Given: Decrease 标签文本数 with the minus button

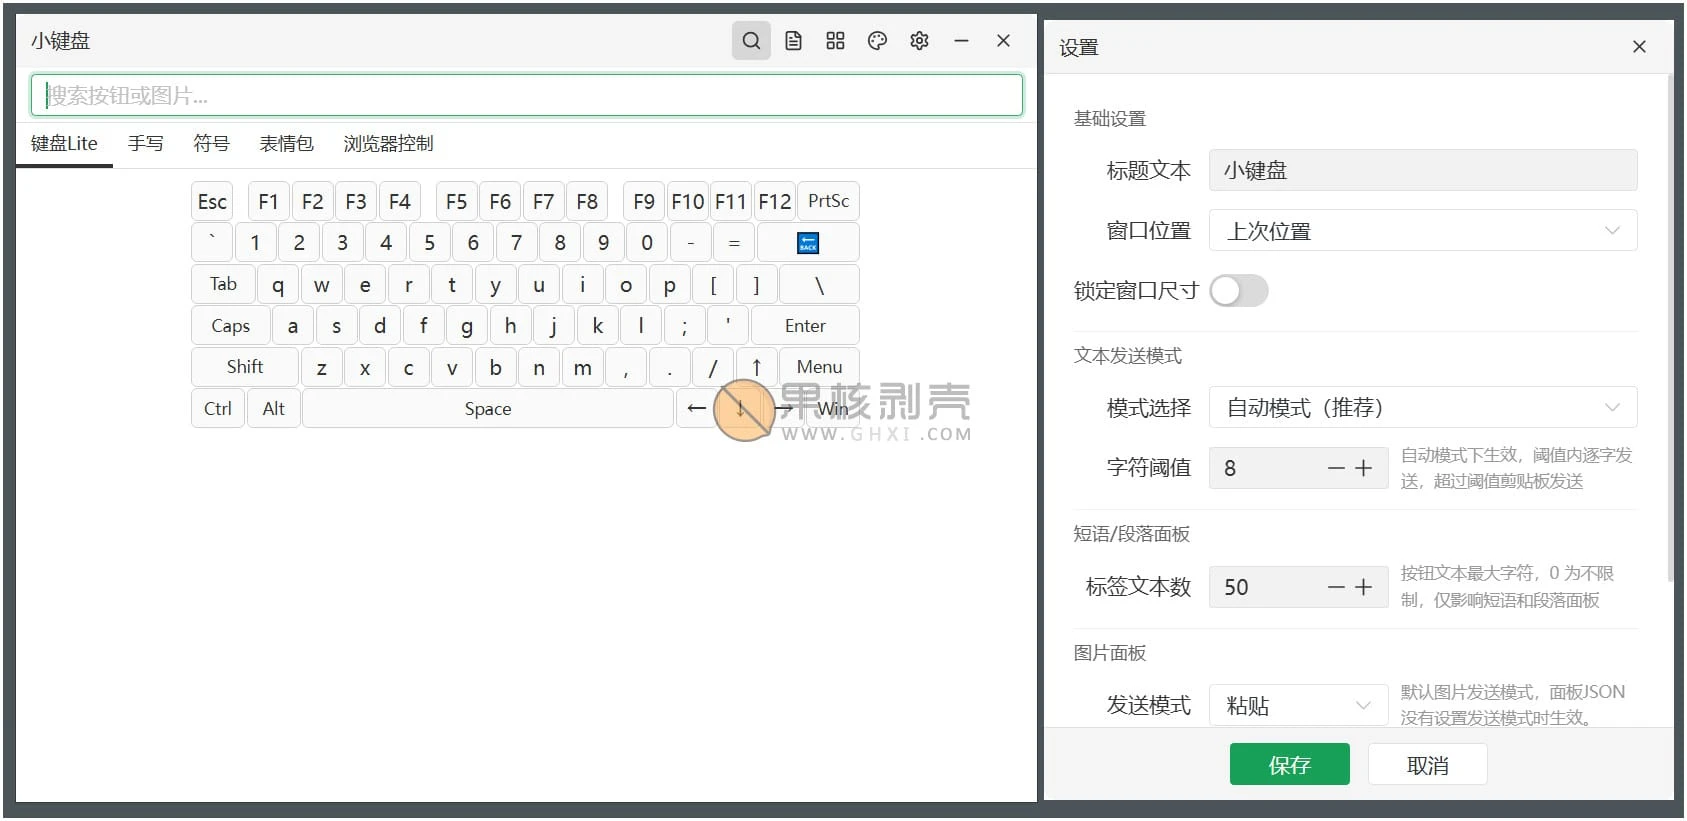Looking at the screenshot, I should 1336,587.
